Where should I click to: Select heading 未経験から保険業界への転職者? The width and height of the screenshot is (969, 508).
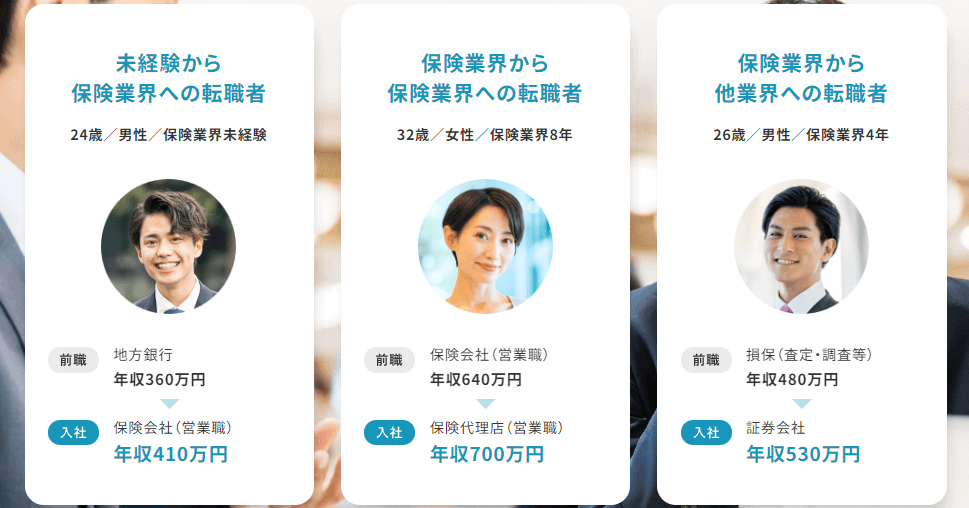tap(168, 78)
